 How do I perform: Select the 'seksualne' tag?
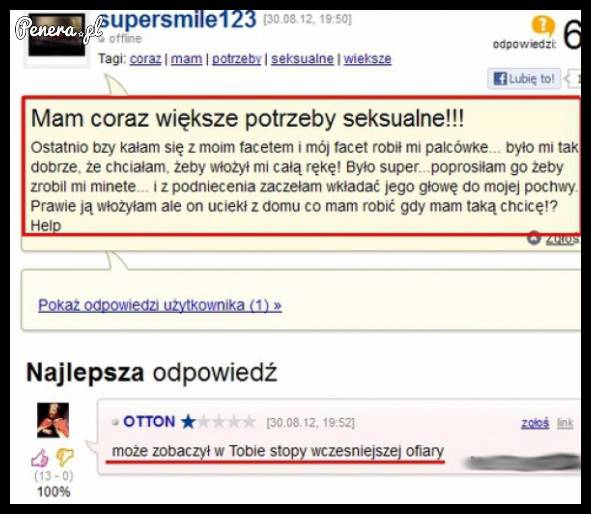(x=302, y=59)
